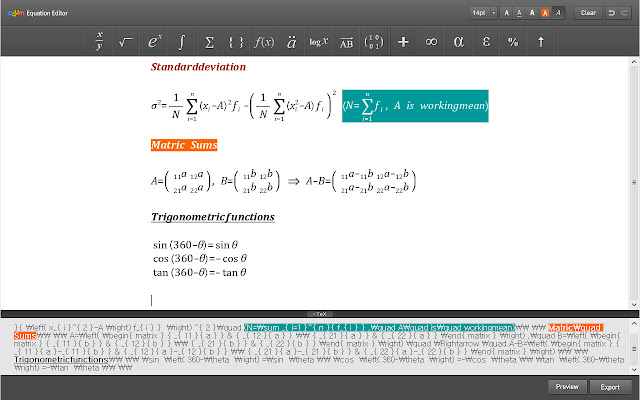The height and width of the screenshot is (400, 640).
Task: Toggle italic text formatting
Action: [558, 13]
